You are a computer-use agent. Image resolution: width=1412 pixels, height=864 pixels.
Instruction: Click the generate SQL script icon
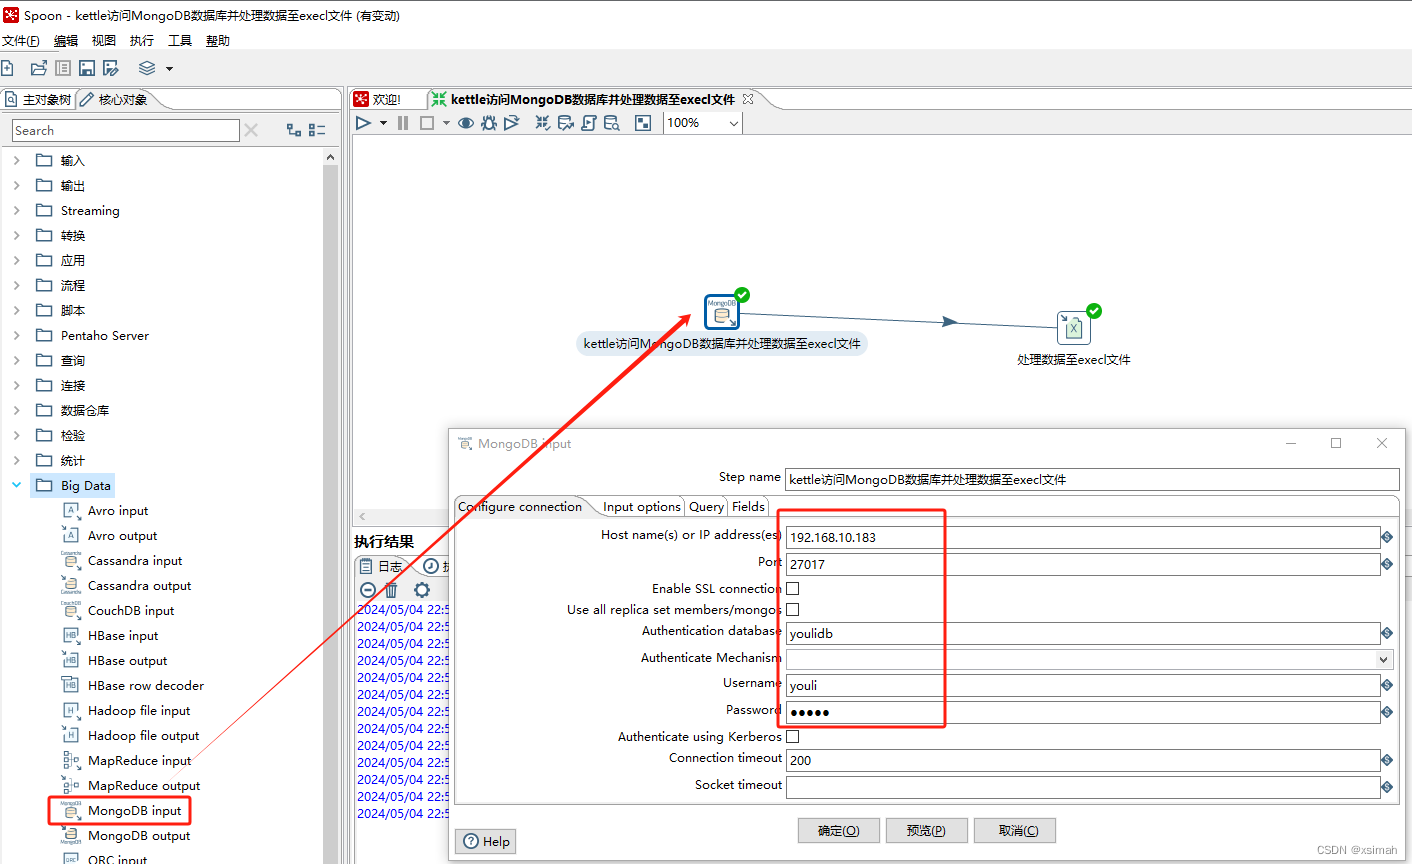point(589,123)
